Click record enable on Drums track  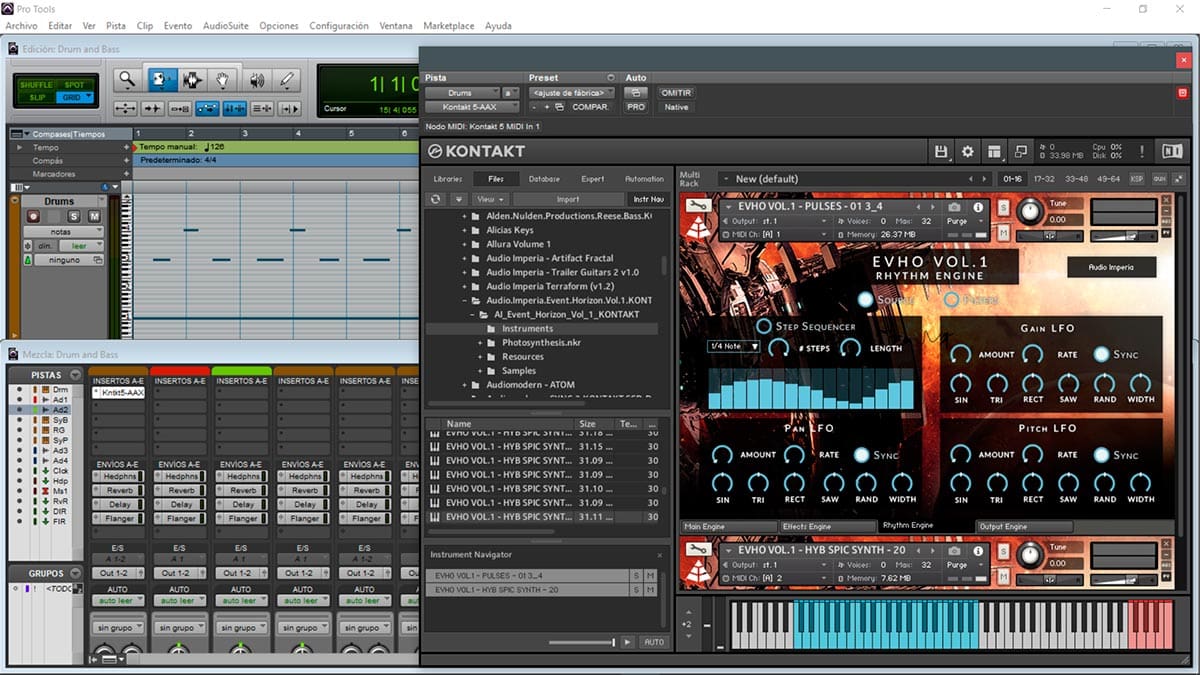(x=33, y=216)
